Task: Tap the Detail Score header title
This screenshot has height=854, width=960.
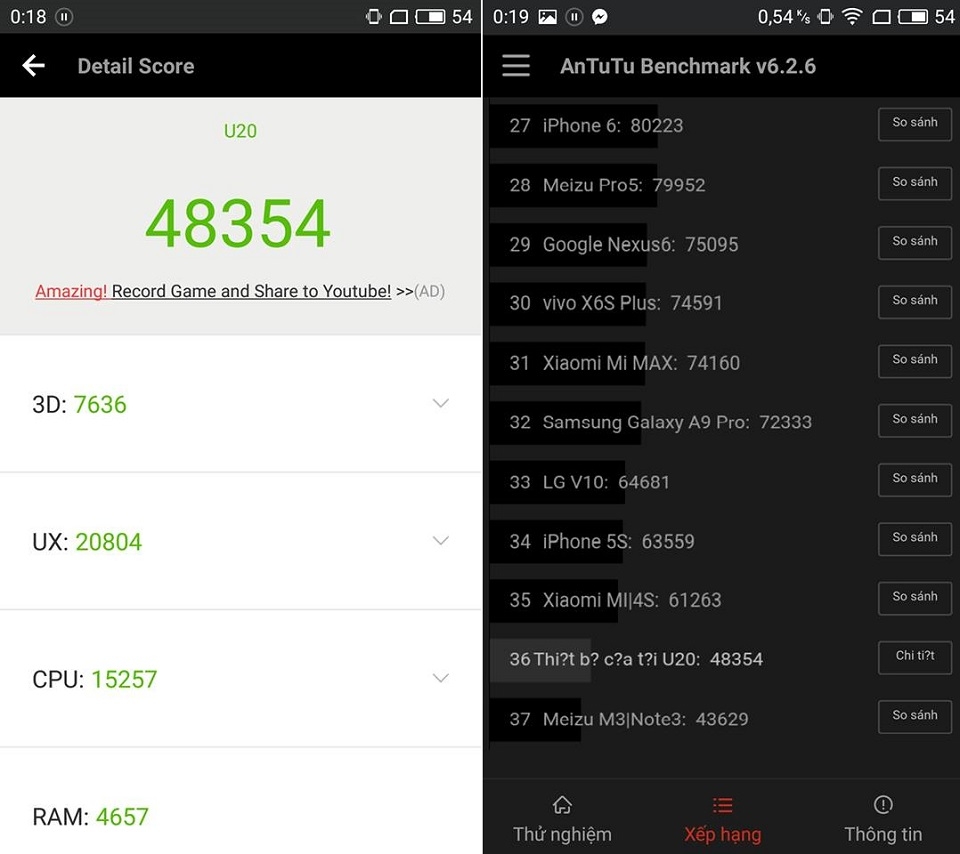Action: click(x=136, y=66)
